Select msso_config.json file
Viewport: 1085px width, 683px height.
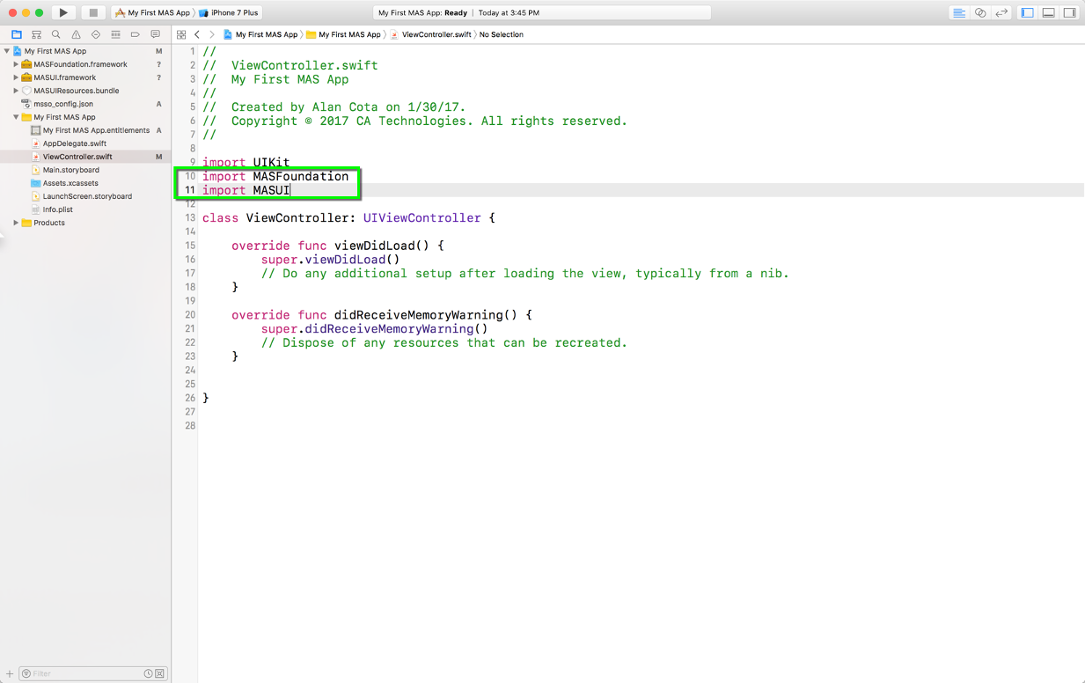(x=63, y=104)
